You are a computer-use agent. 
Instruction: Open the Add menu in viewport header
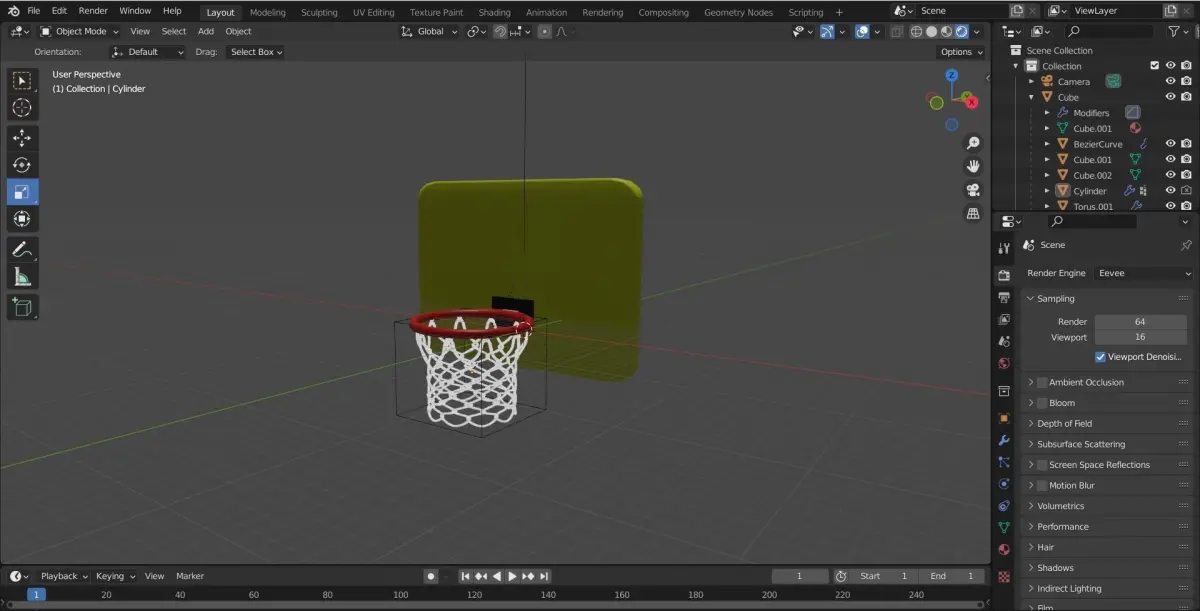(x=206, y=31)
